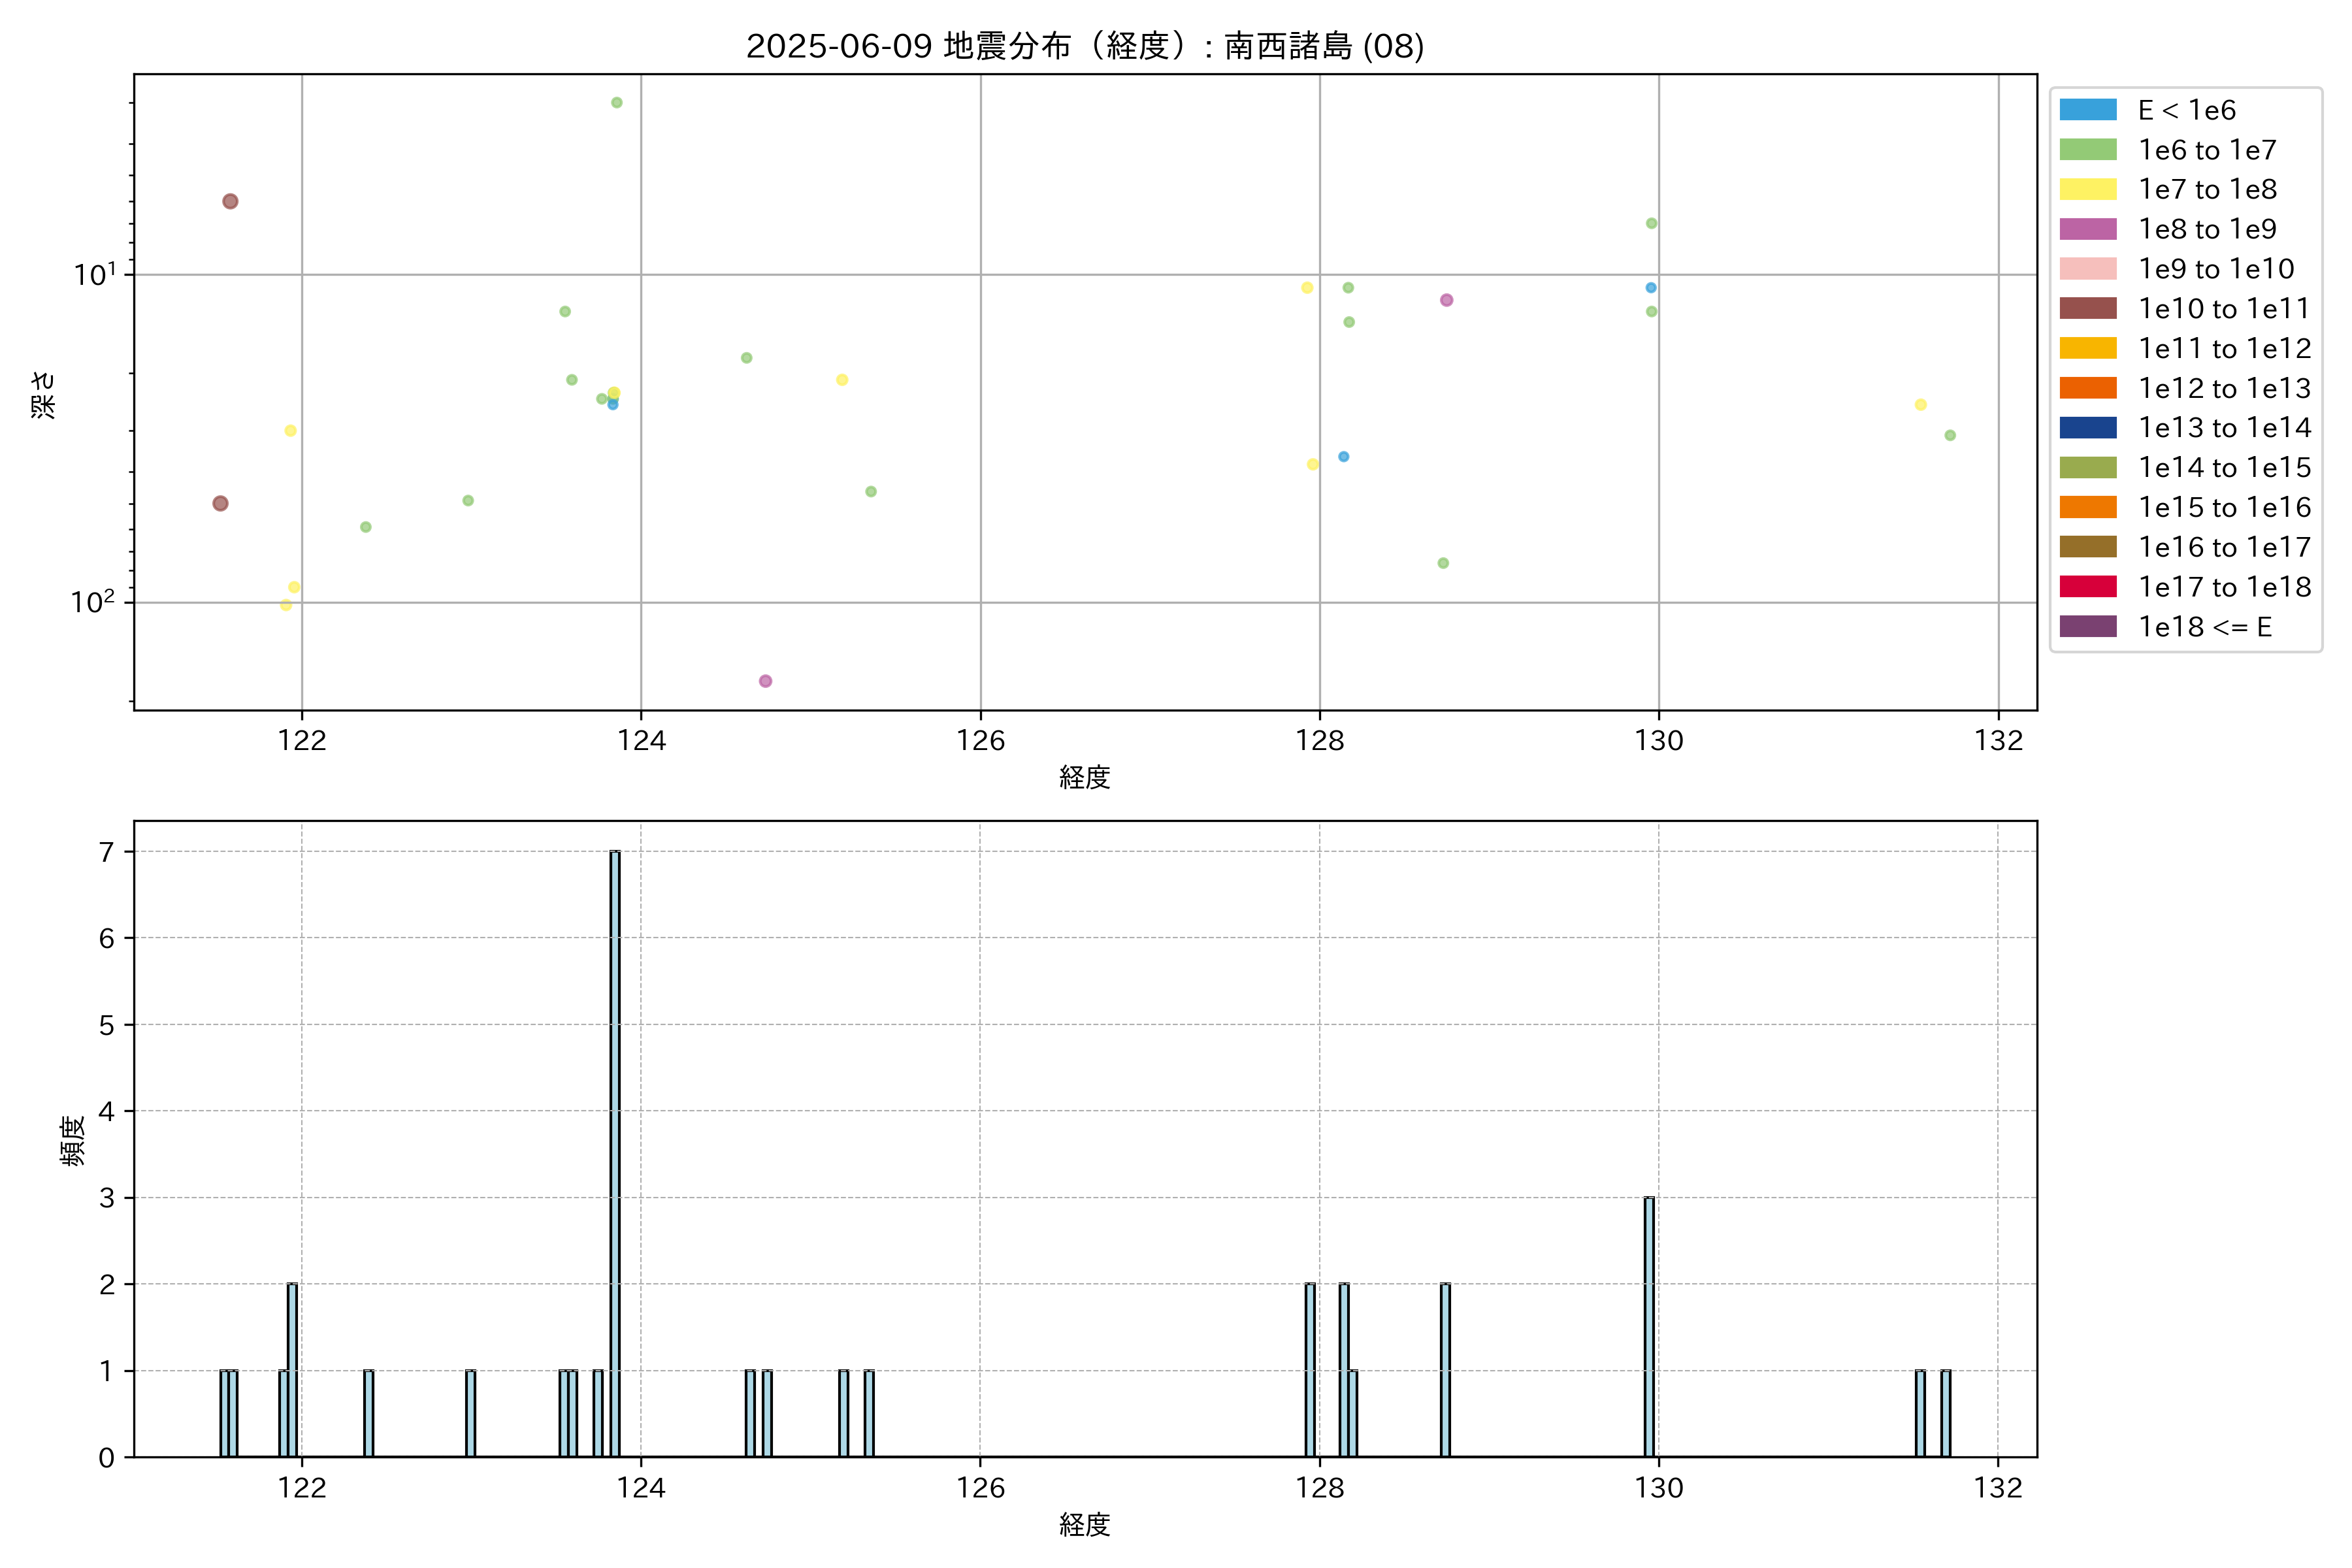Click the 頻度 y-axis label on the histogram

point(72,1140)
